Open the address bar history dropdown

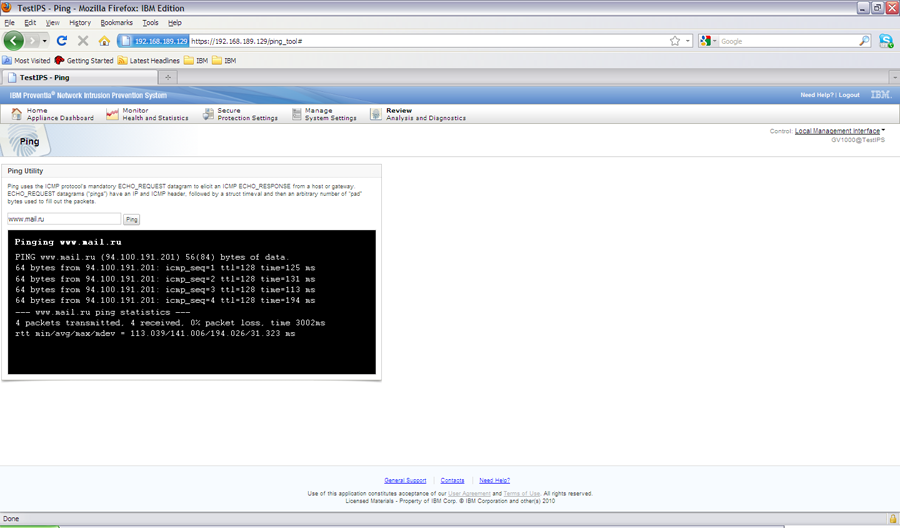pyautogui.click(x=688, y=41)
